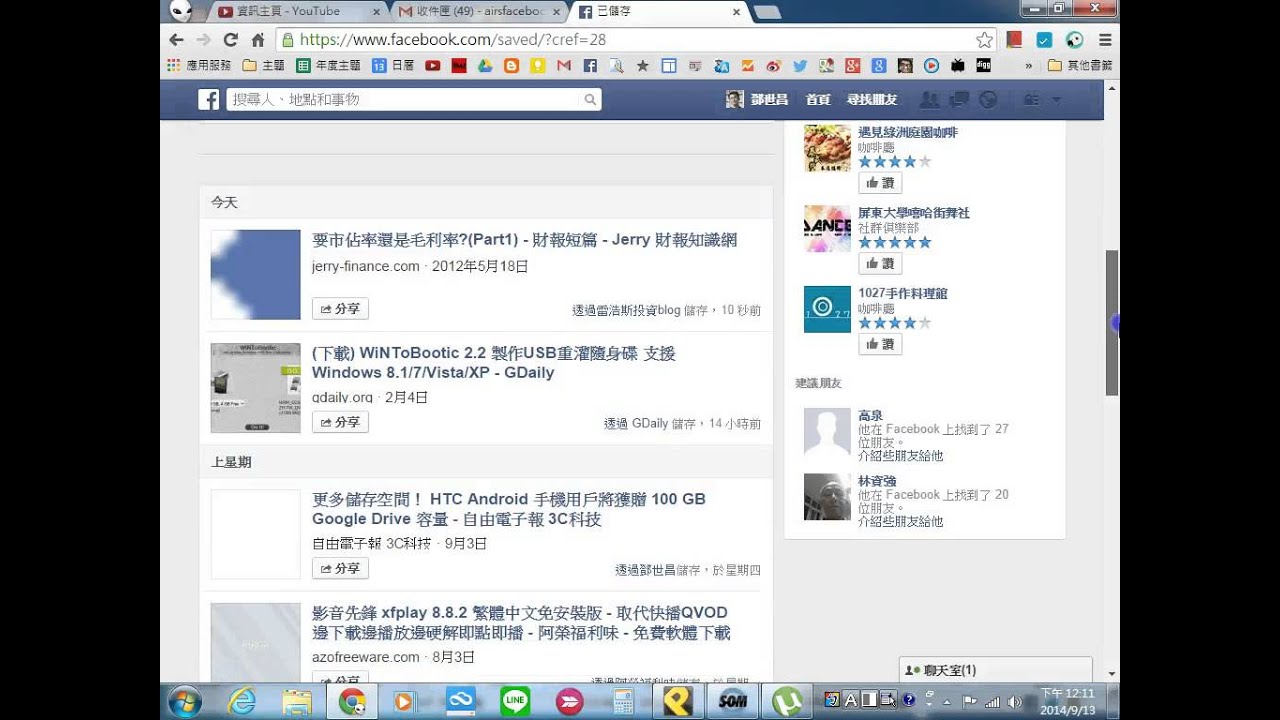Switch to the YouTube 資訊主頁 tab
1280x720 pixels.
300,12
